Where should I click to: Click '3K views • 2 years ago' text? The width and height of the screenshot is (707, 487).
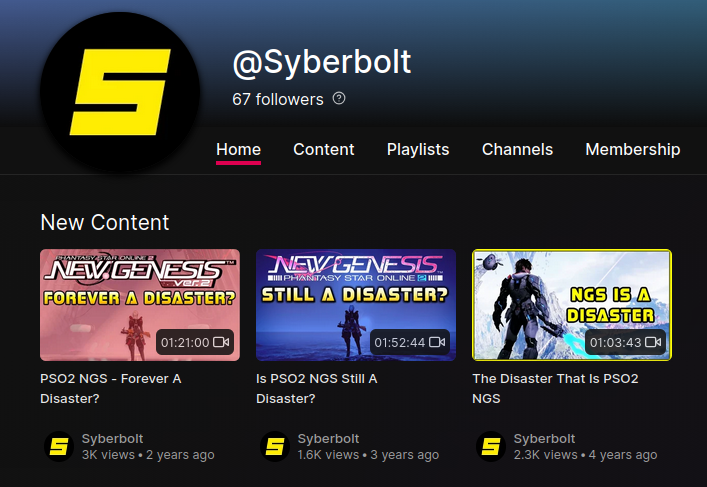tap(148, 455)
